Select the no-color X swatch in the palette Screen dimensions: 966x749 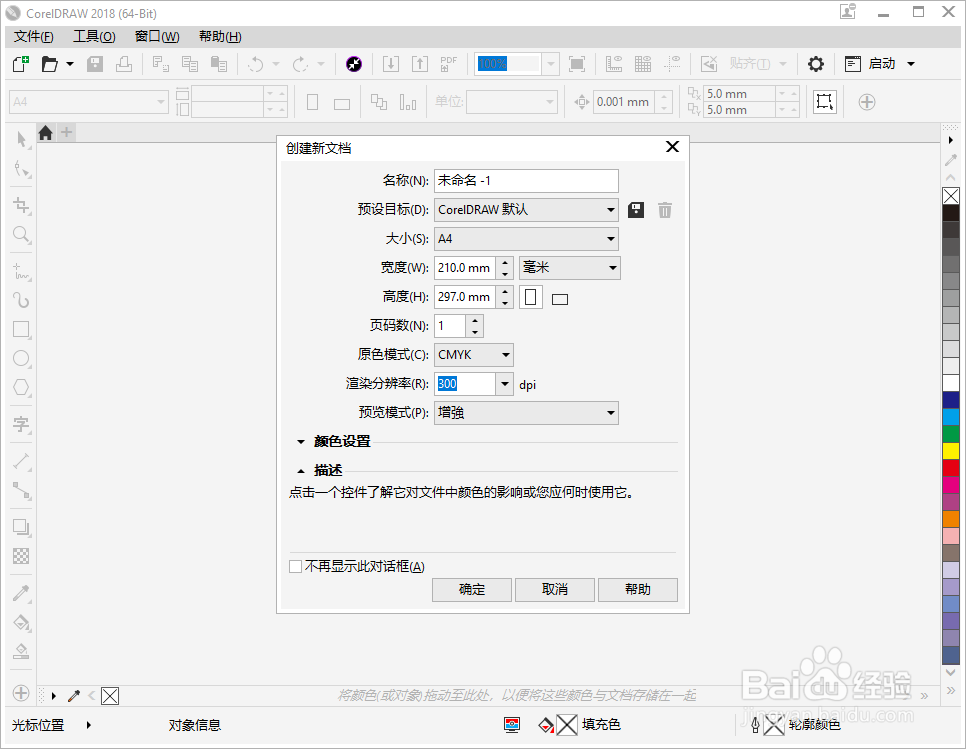coord(951,196)
